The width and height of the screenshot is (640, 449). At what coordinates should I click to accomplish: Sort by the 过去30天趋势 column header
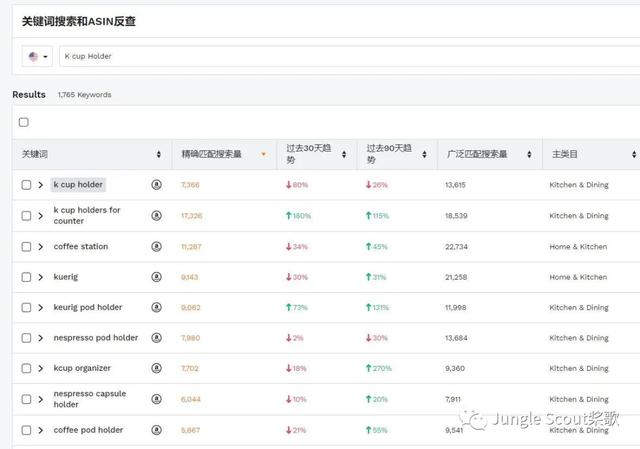click(x=310, y=154)
